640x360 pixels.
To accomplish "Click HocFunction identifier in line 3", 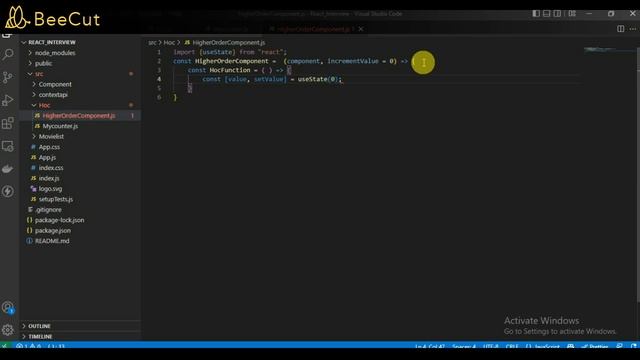I will coord(230,70).
